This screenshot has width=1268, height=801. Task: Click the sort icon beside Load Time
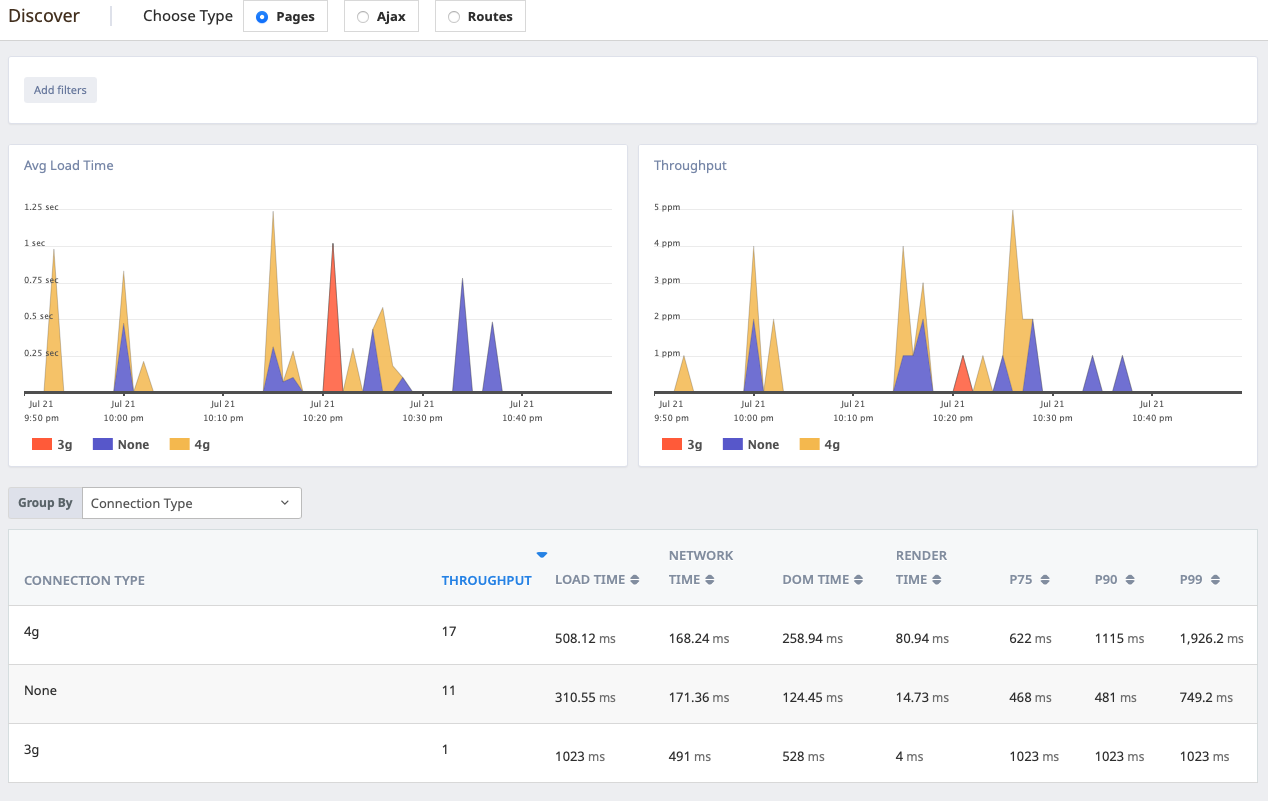tap(634, 580)
